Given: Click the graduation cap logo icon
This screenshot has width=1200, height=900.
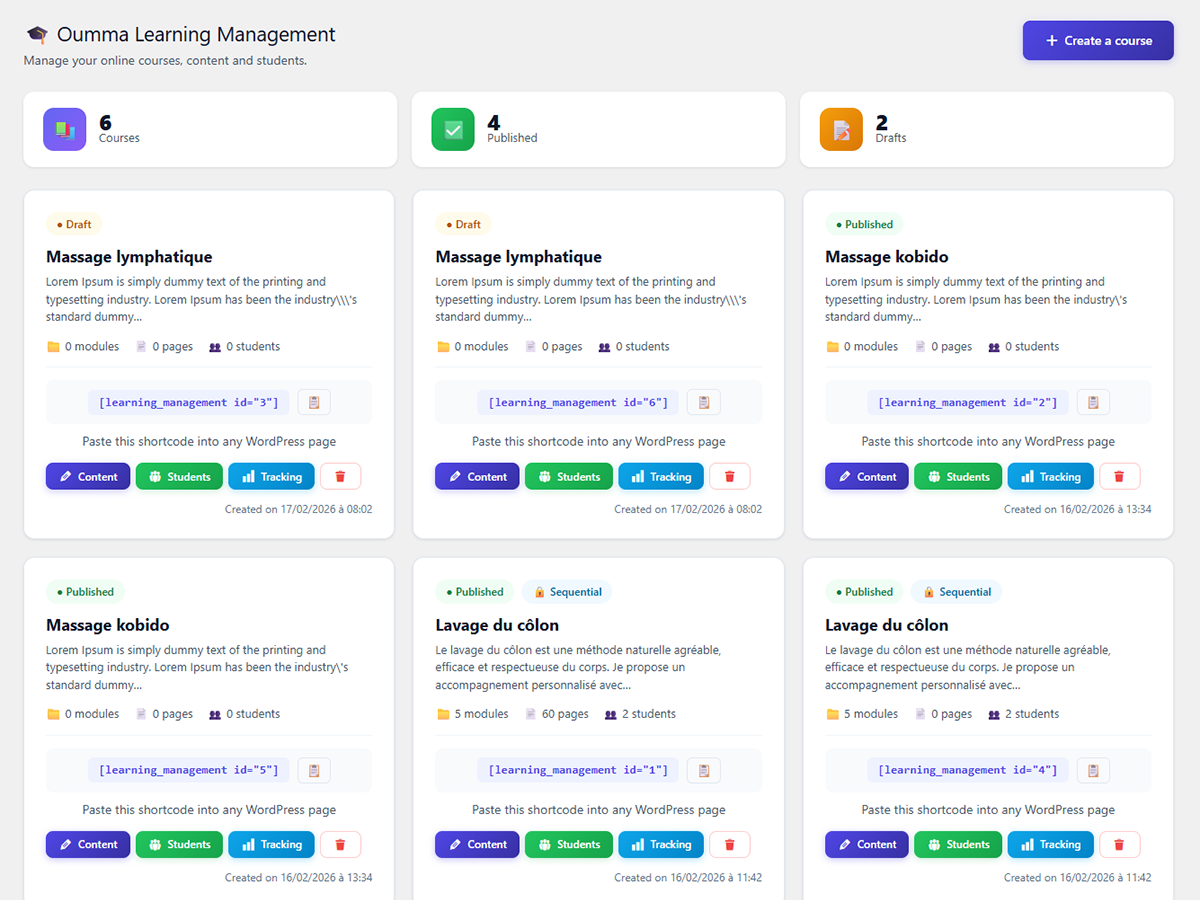Looking at the screenshot, I should coord(37,35).
